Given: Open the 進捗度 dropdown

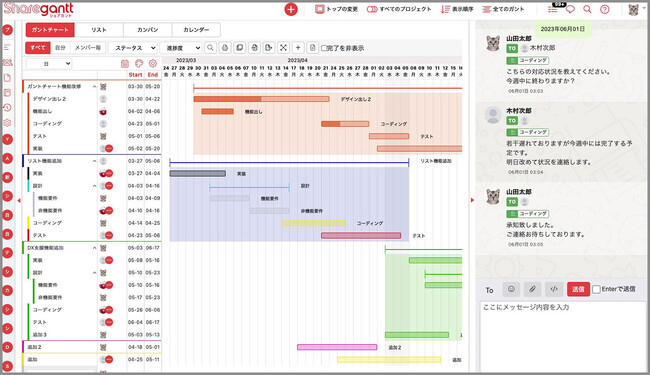Looking at the screenshot, I should (x=181, y=48).
